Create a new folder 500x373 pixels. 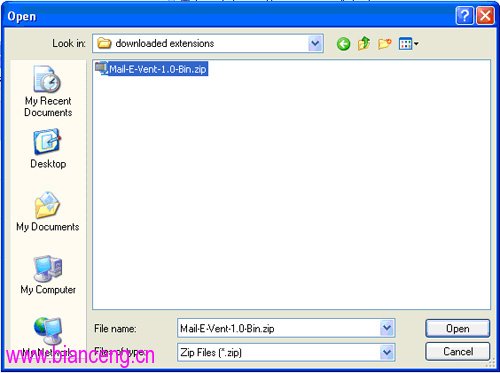tap(384, 44)
